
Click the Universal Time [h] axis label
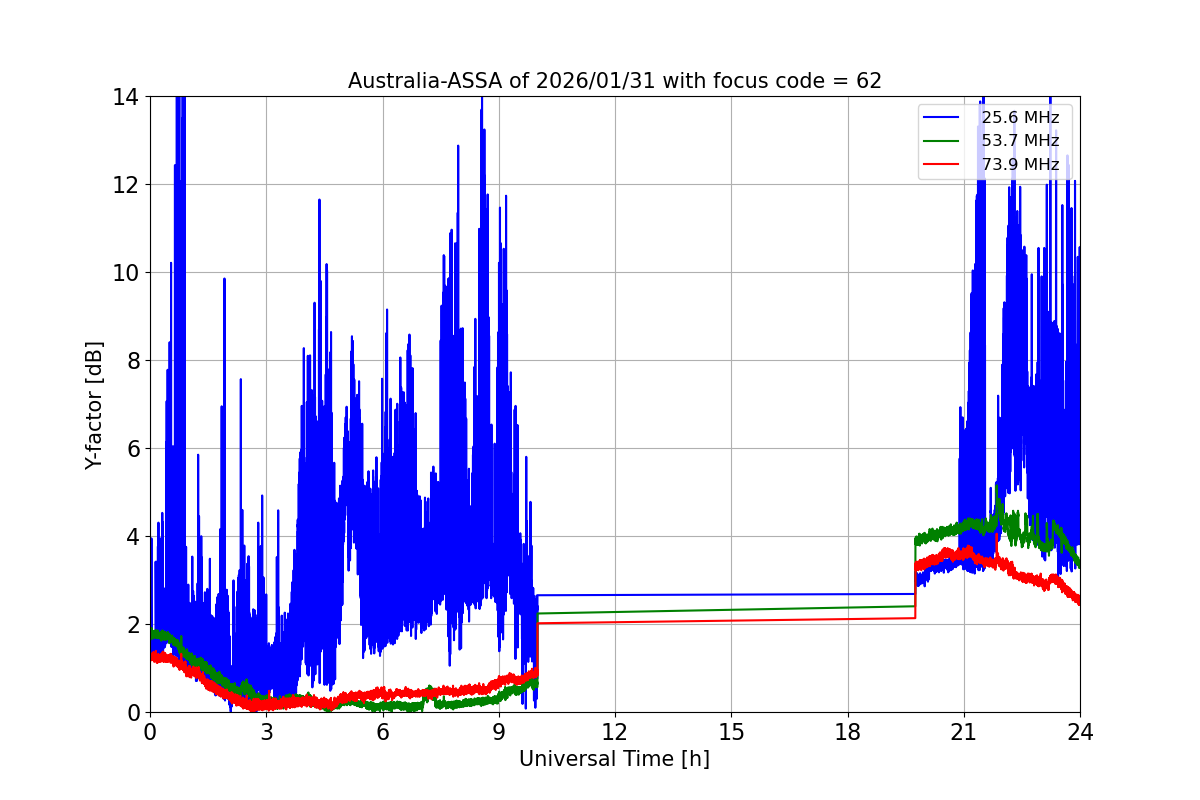click(614, 759)
